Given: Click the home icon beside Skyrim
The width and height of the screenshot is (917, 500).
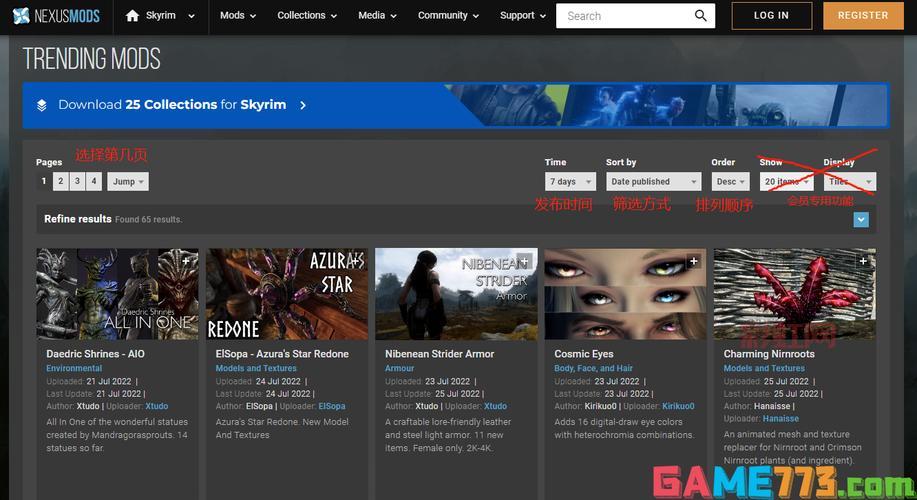Looking at the screenshot, I should pyautogui.click(x=132, y=16).
